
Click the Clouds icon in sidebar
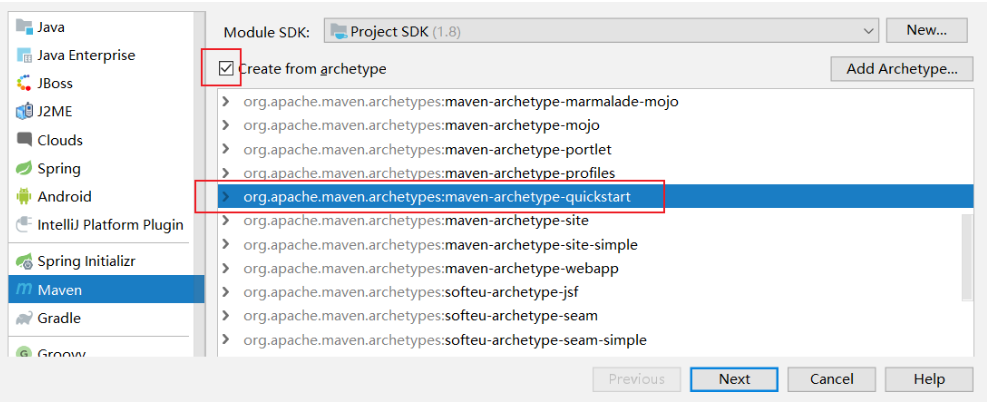[25, 140]
